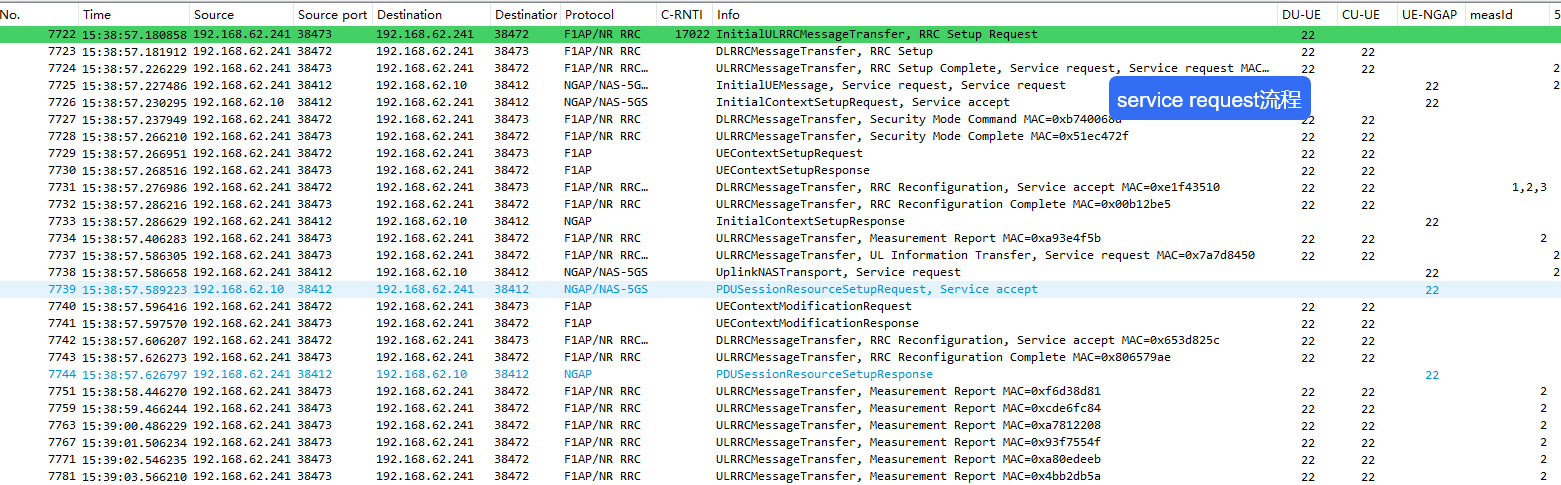Click the C-RNTI column header
This screenshot has height=485, width=1561.
pyautogui.click(x=680, y=15)
